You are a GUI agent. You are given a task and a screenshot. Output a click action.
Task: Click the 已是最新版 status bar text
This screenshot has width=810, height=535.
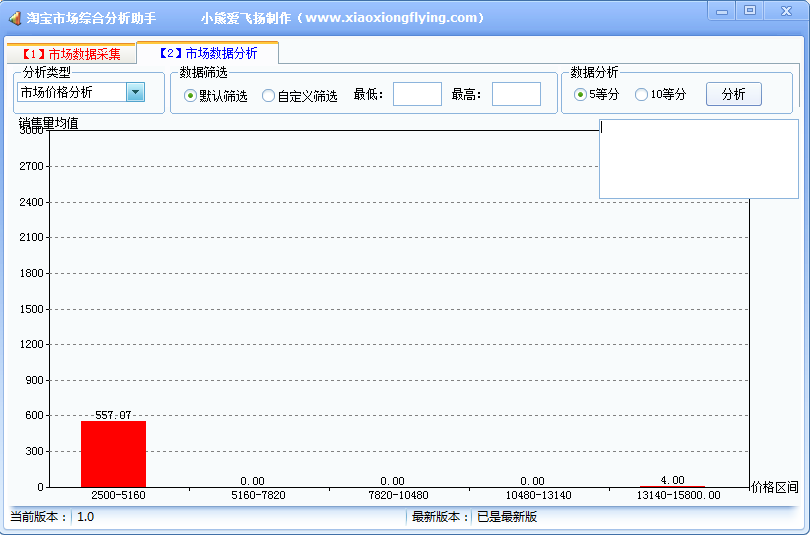click(x=507, y=517)
